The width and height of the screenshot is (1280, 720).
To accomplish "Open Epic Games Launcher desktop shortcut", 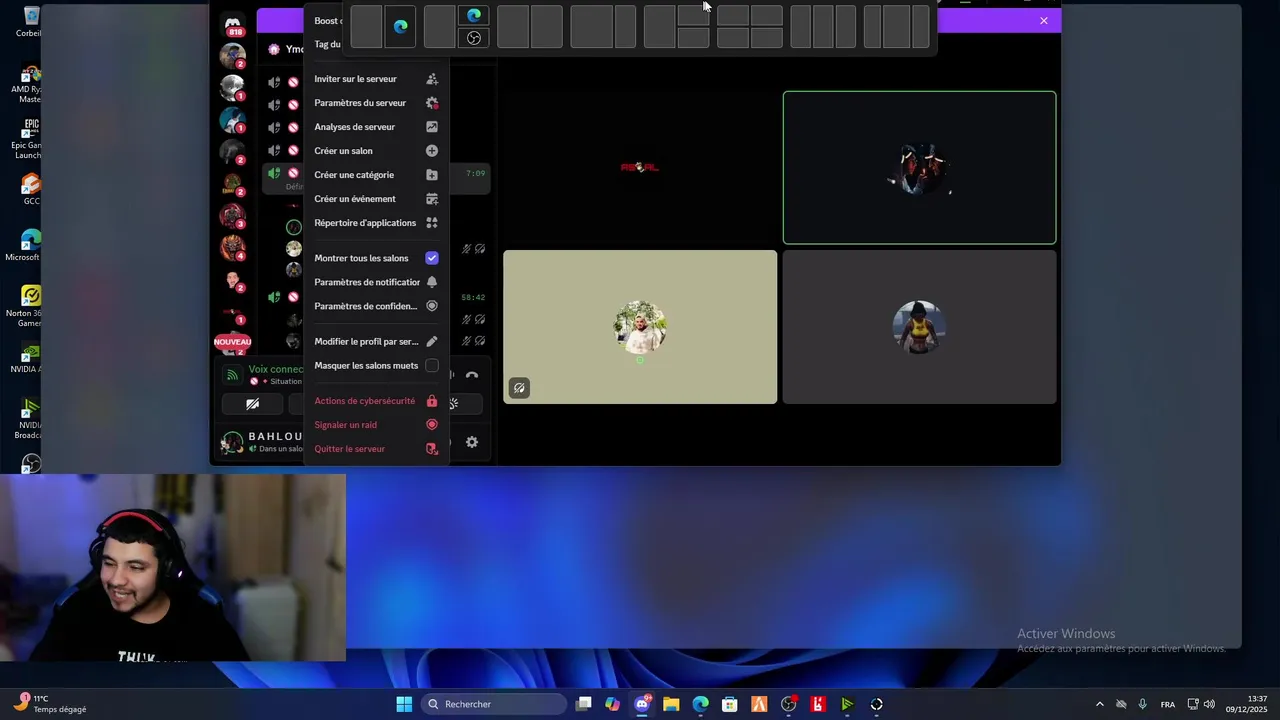I will click(30, 139).
